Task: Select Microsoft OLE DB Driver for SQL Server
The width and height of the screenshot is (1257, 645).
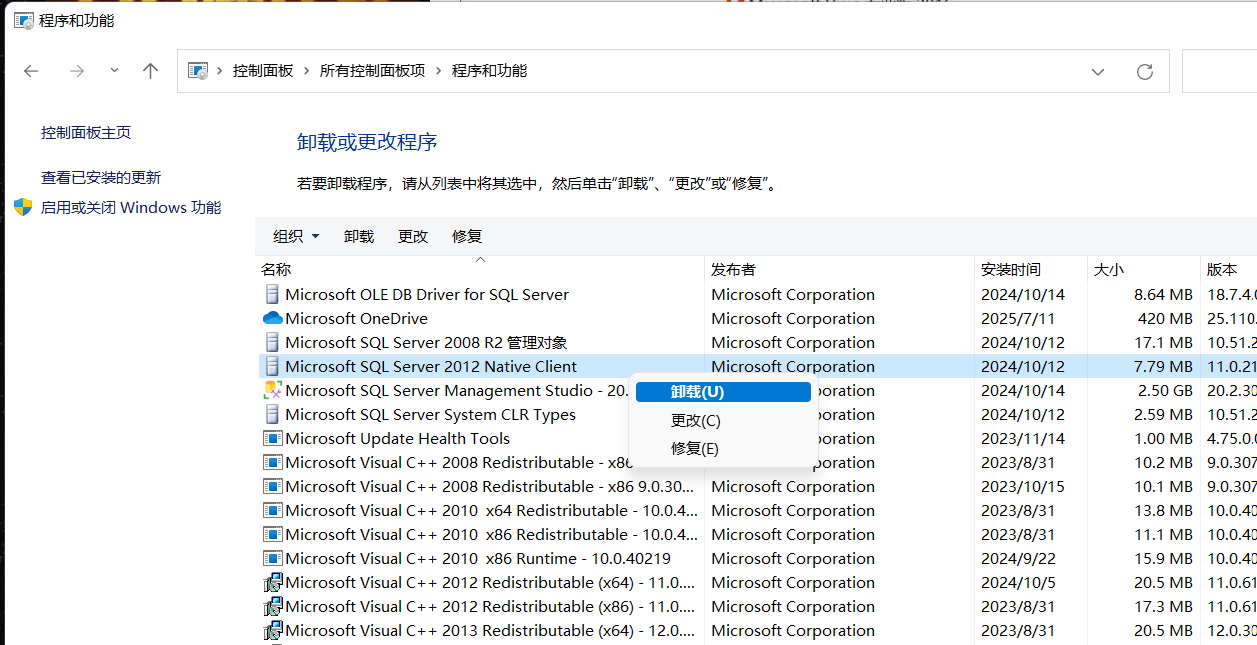Action: point(427,294)
